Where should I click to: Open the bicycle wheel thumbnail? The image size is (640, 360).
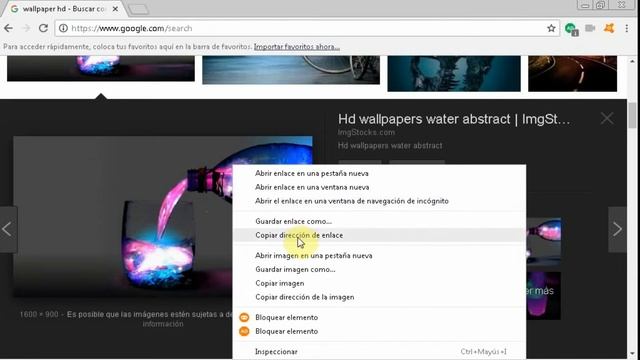pyautogui.click(x=291, y=70)
